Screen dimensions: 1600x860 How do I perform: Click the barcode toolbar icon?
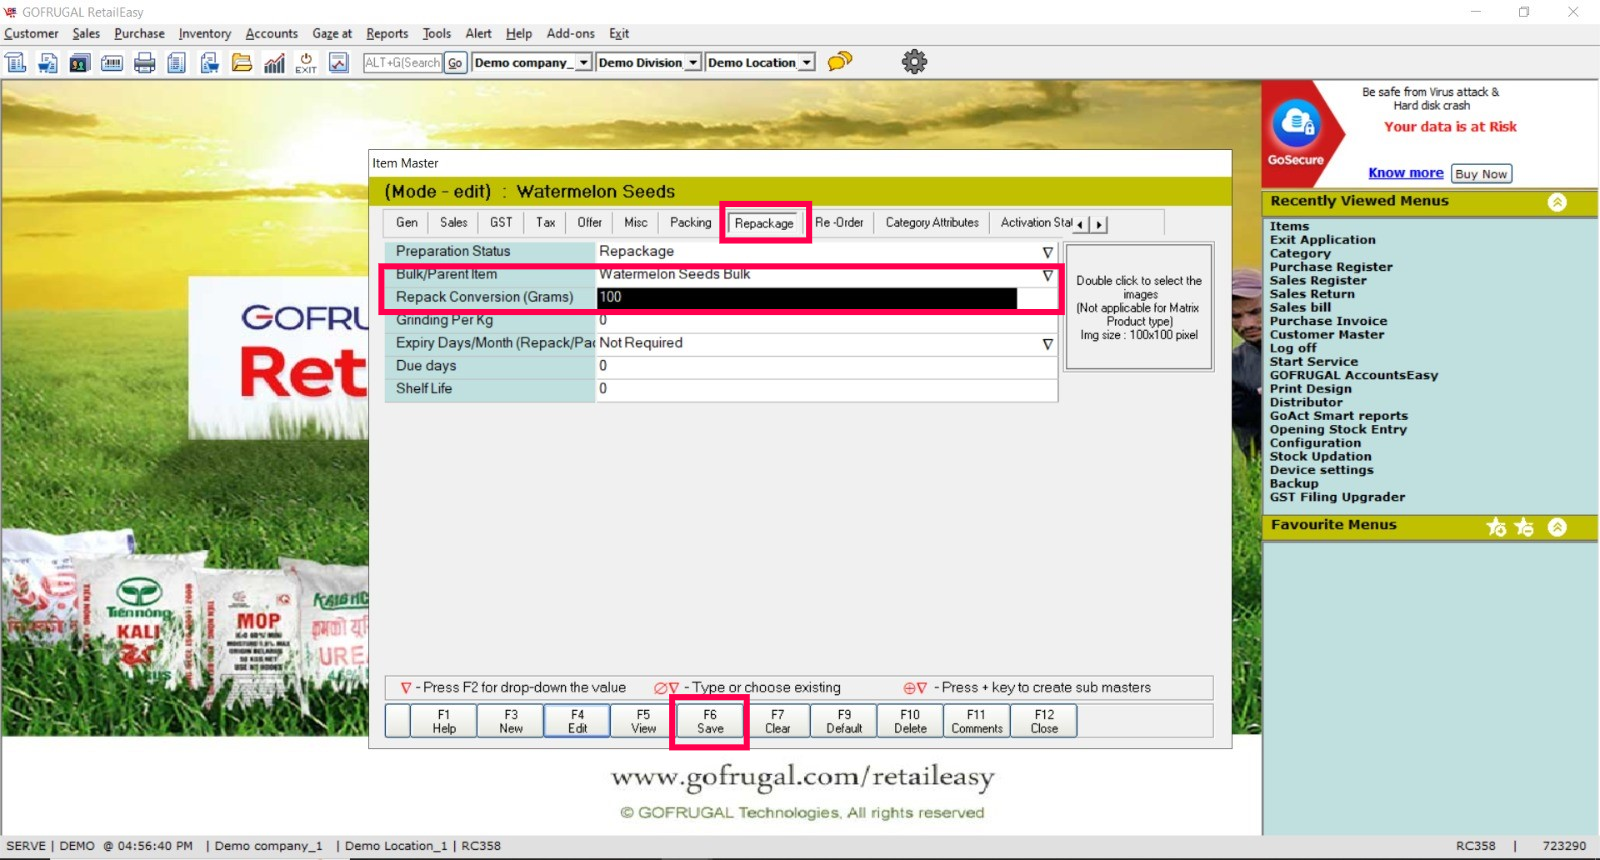[112, 63]
